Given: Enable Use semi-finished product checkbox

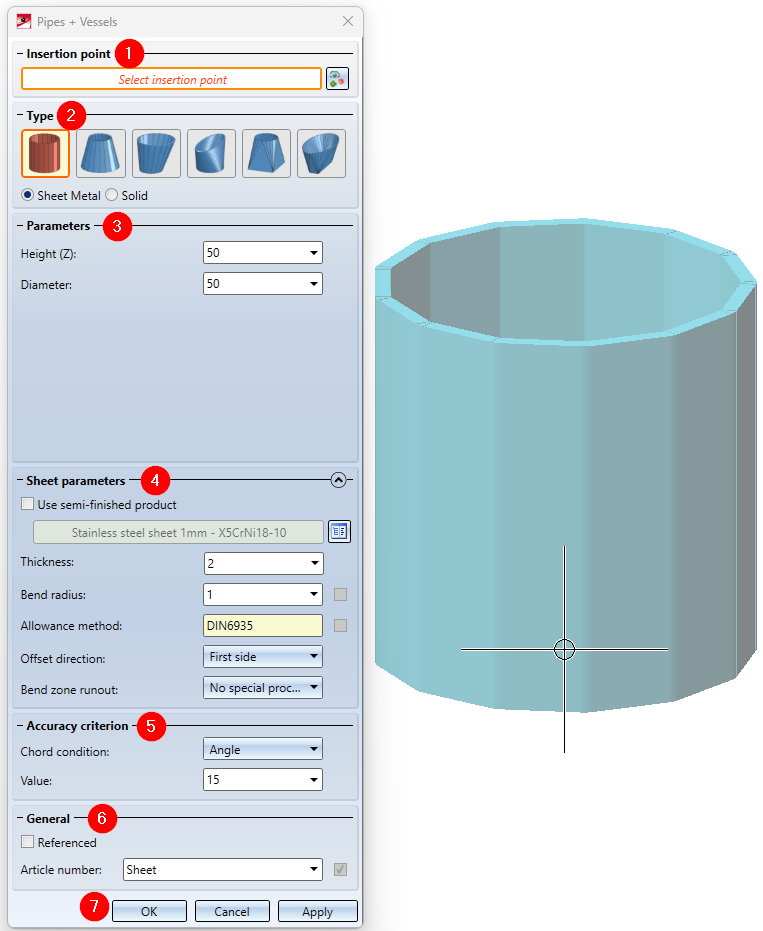Looking at the screenshot, I should click(x=27, y=504).
